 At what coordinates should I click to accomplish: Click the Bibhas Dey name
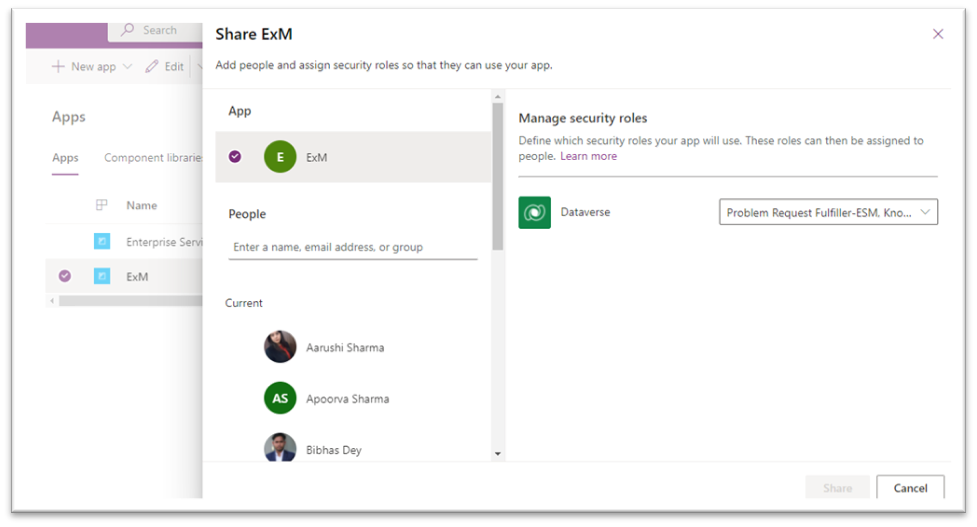pyautogui.click(x=333, y=450)
